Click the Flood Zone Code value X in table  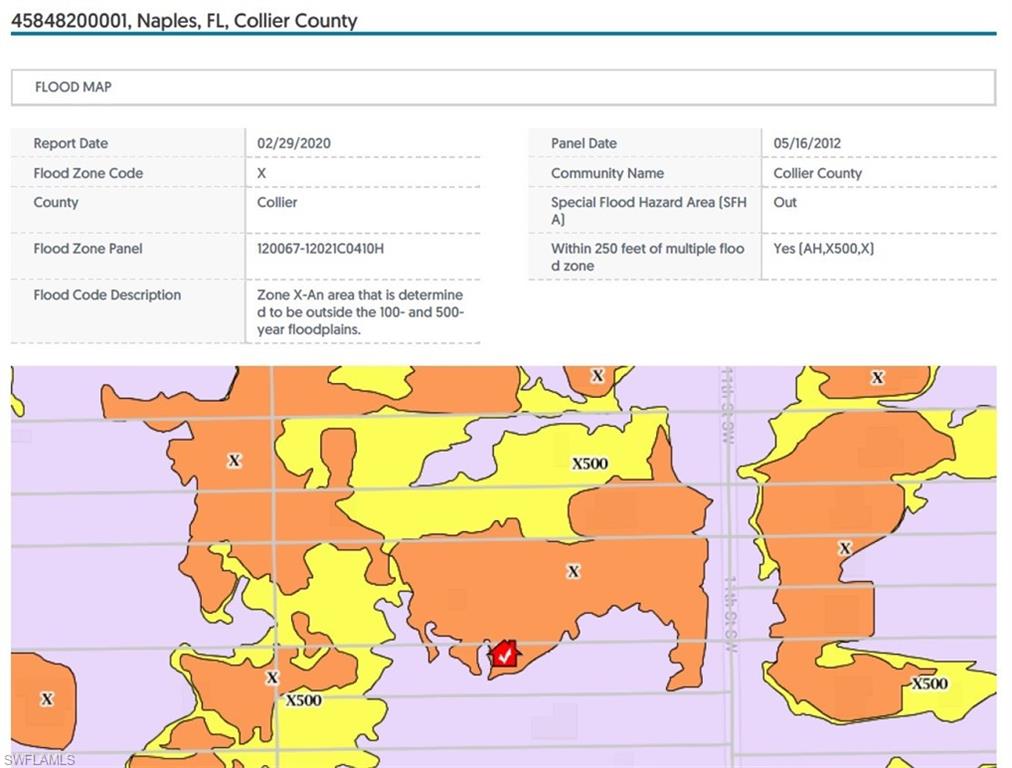(262, 173)
